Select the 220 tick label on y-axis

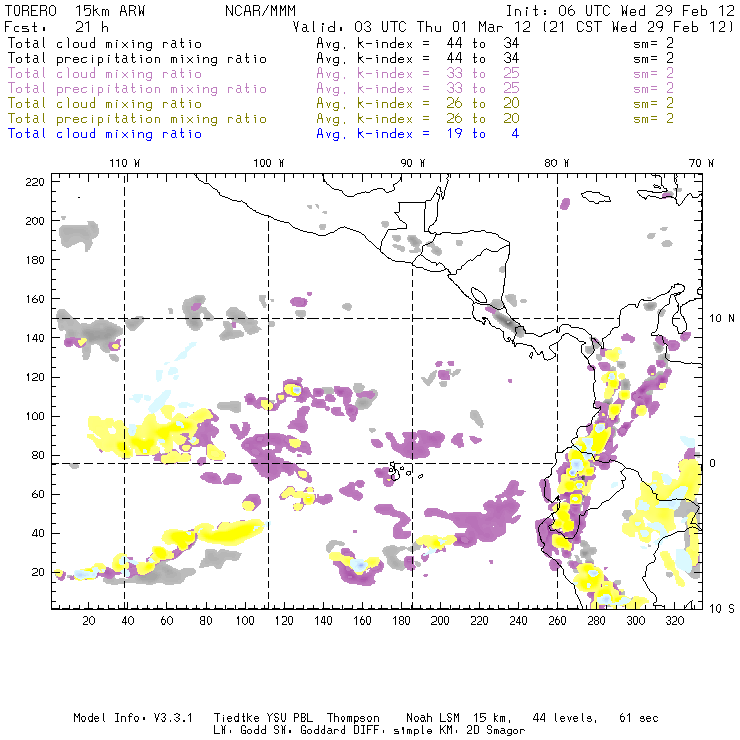tap(36, 182)
